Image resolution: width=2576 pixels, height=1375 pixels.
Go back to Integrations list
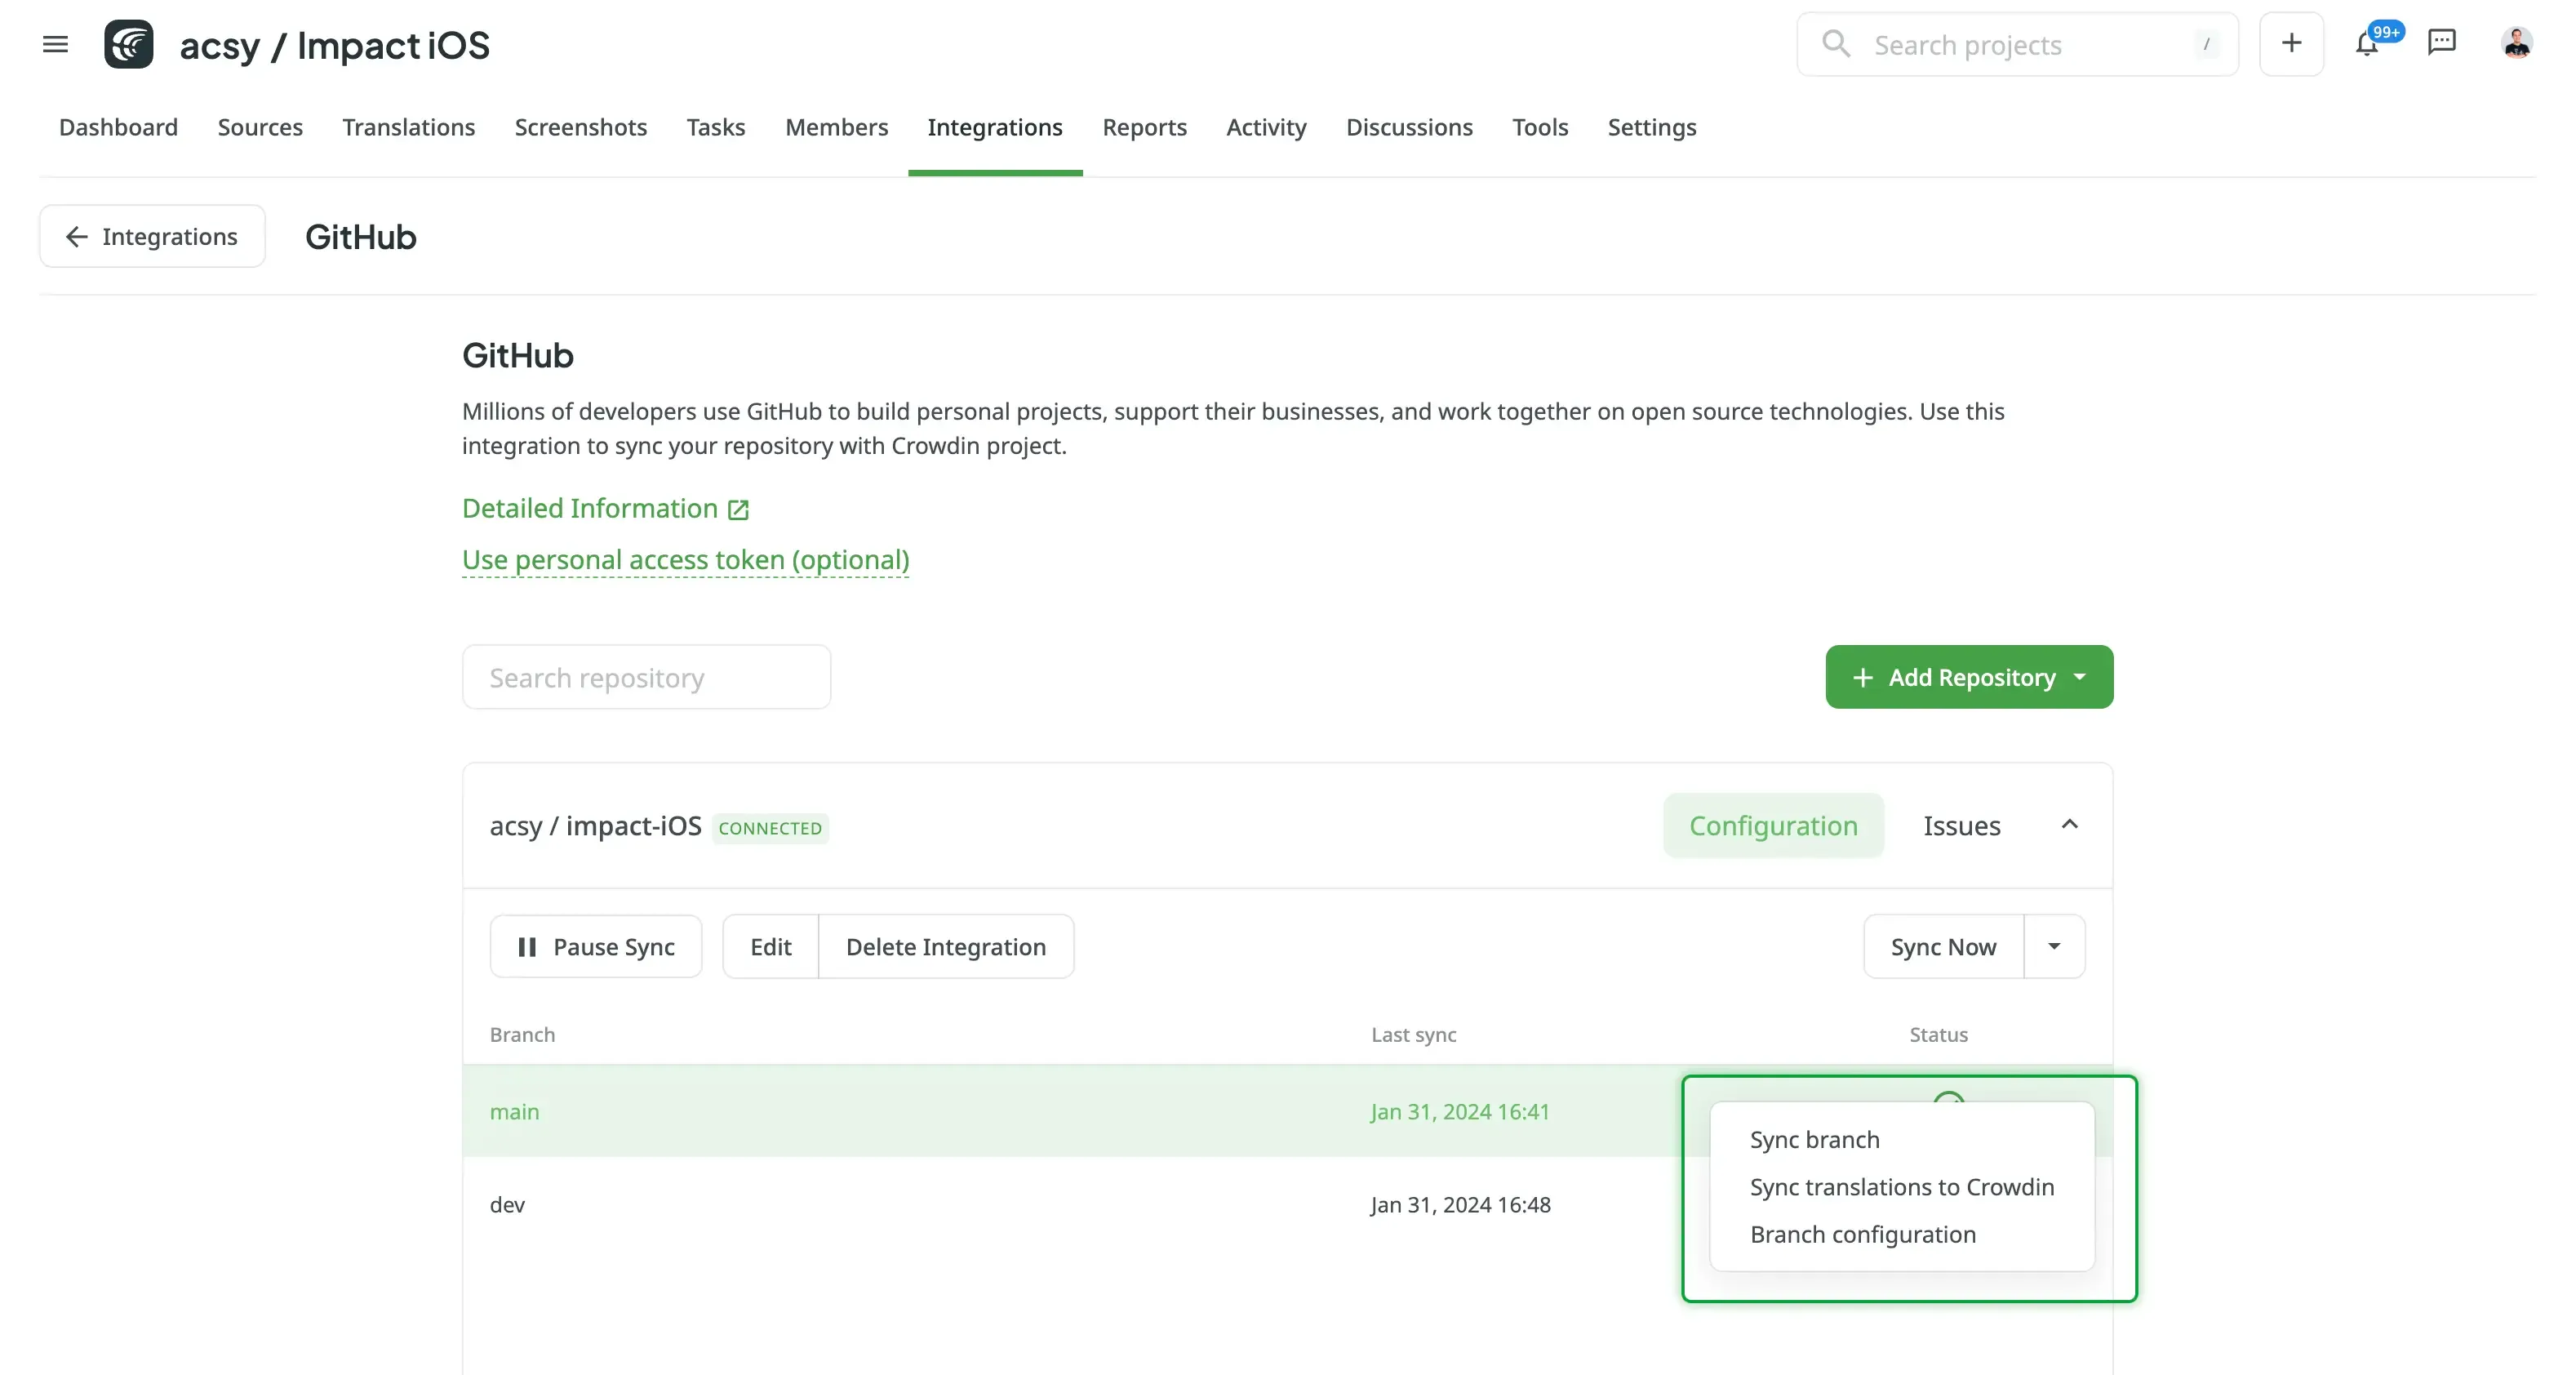152,236
